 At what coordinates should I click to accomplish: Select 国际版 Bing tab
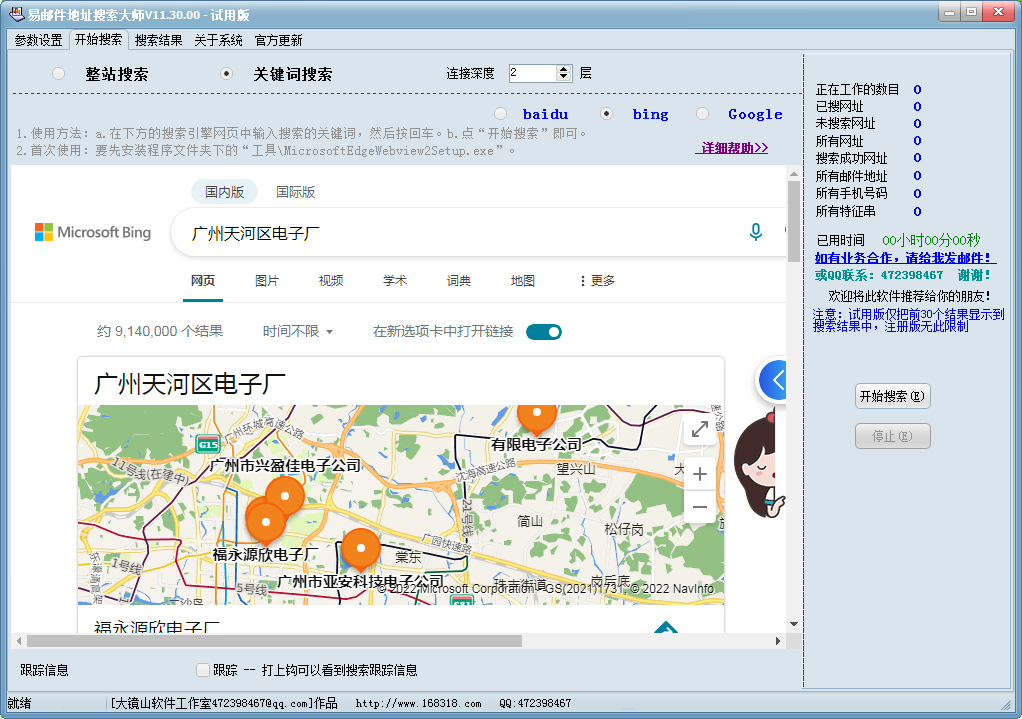pyautogui.click(x=295, y=192)
